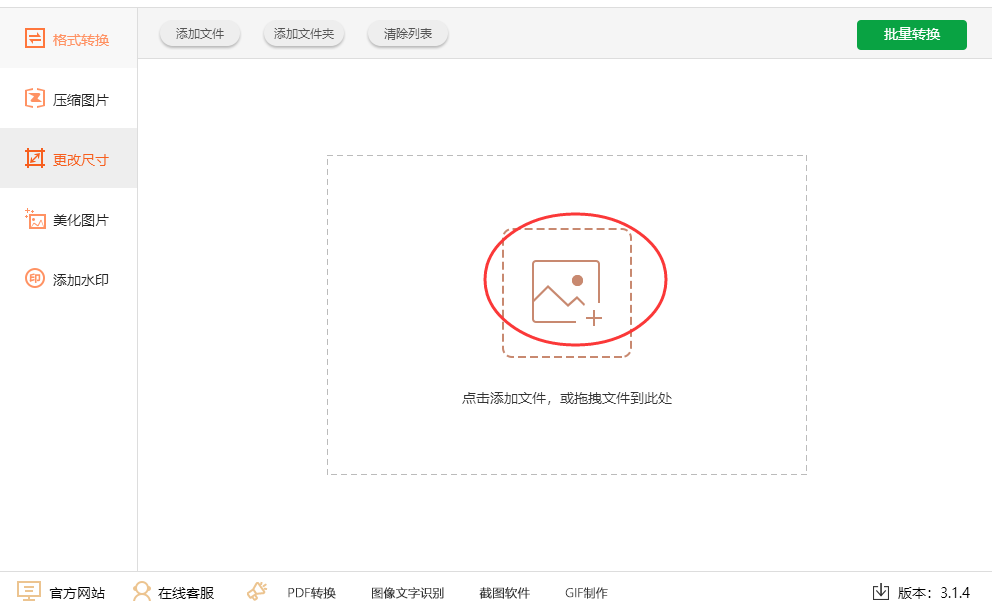Image resolution: width=992 pixels, height=611 pixels.
Task: Open the 截图软件 link
Action: tap(504, 593)
